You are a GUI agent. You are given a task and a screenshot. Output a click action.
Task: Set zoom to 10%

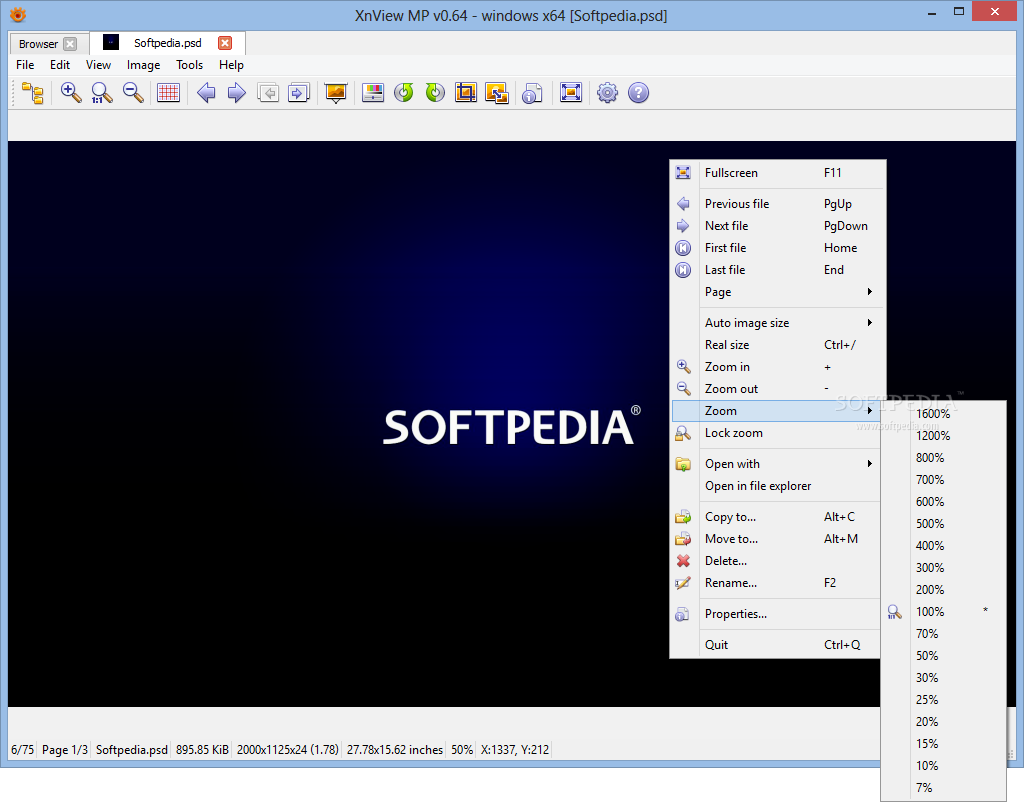[x=944, y=766]
